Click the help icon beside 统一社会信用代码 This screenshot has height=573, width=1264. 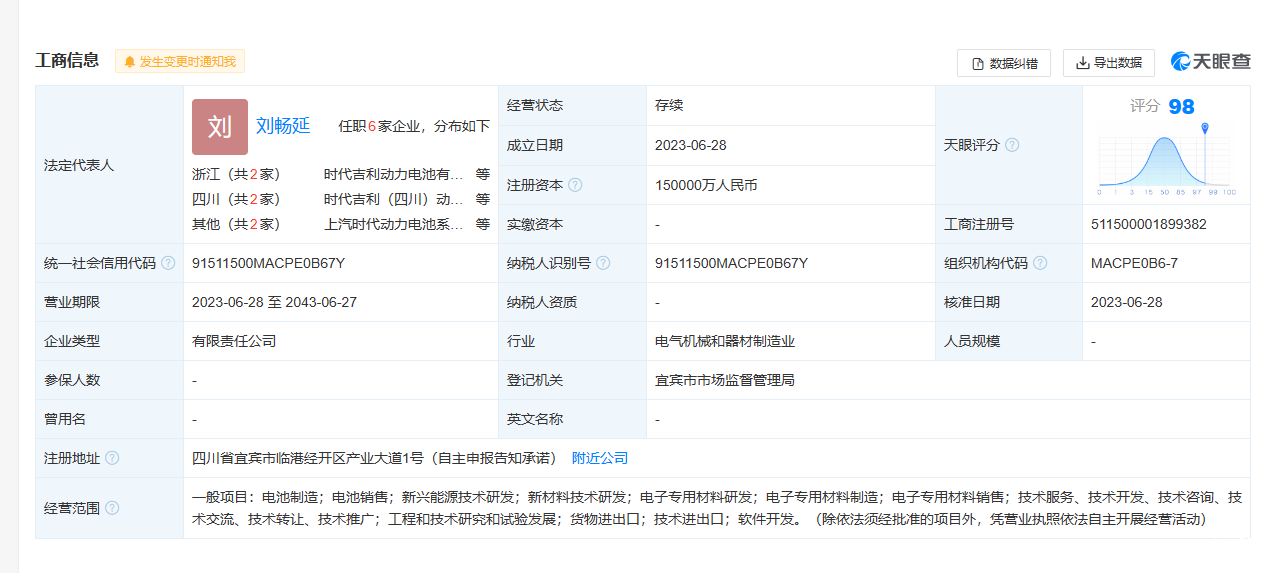(168, 263)
